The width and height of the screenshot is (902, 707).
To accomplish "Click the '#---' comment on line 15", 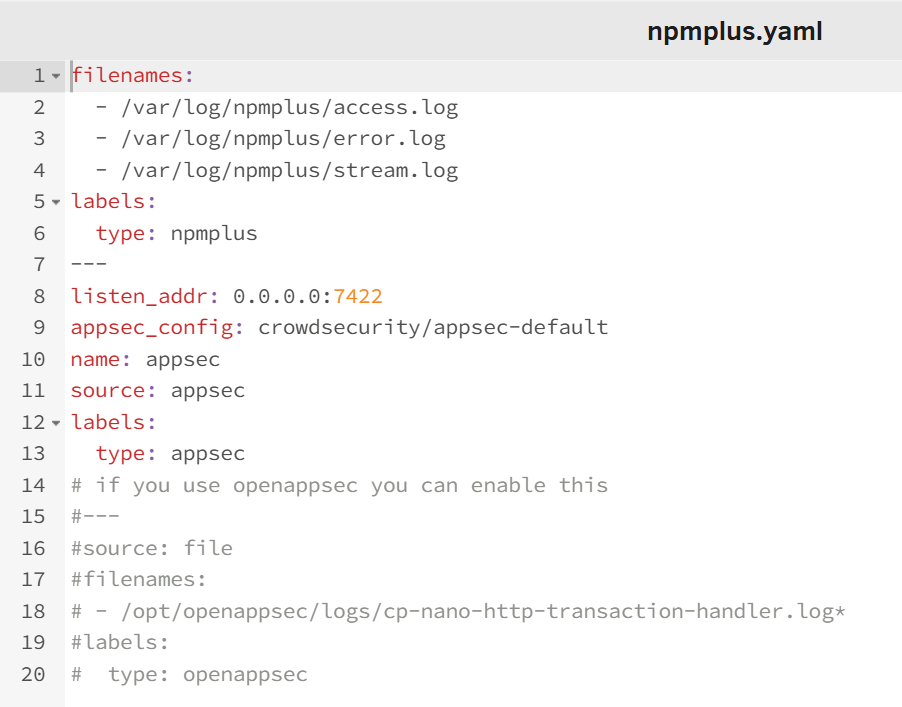I will tap(95, 517).
